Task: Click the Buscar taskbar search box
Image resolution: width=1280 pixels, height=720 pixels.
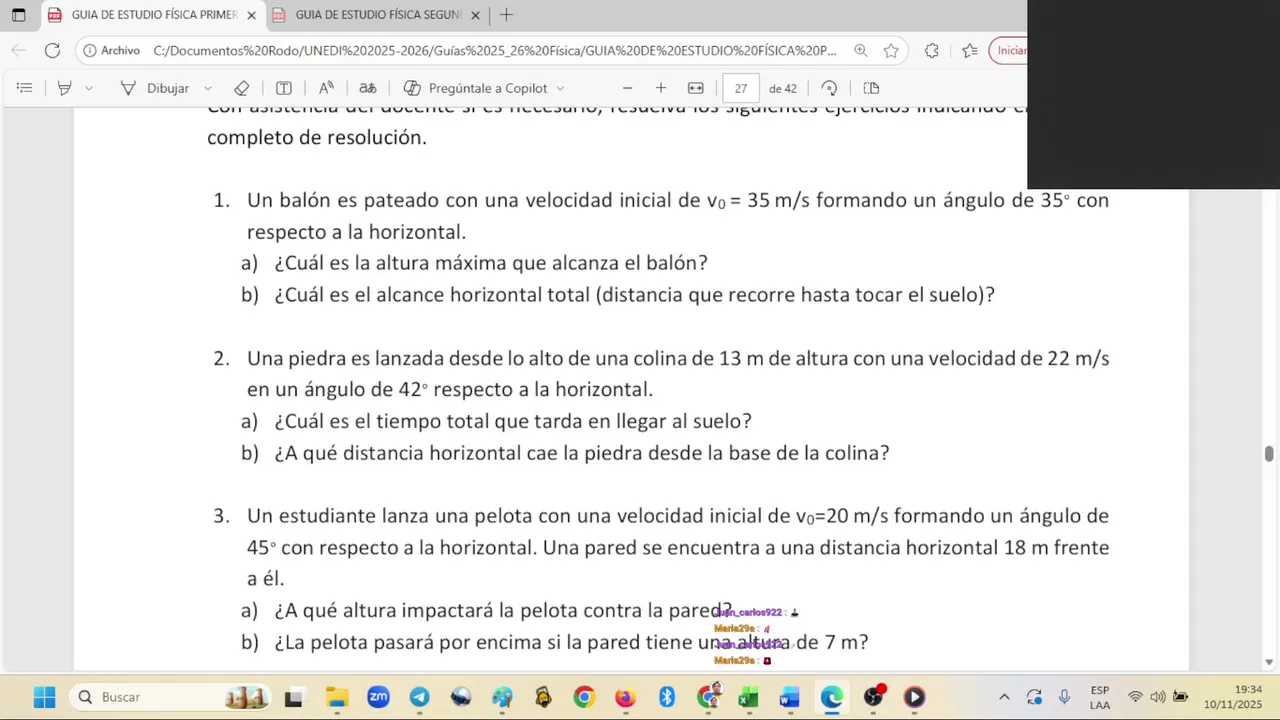Action: 170,697
